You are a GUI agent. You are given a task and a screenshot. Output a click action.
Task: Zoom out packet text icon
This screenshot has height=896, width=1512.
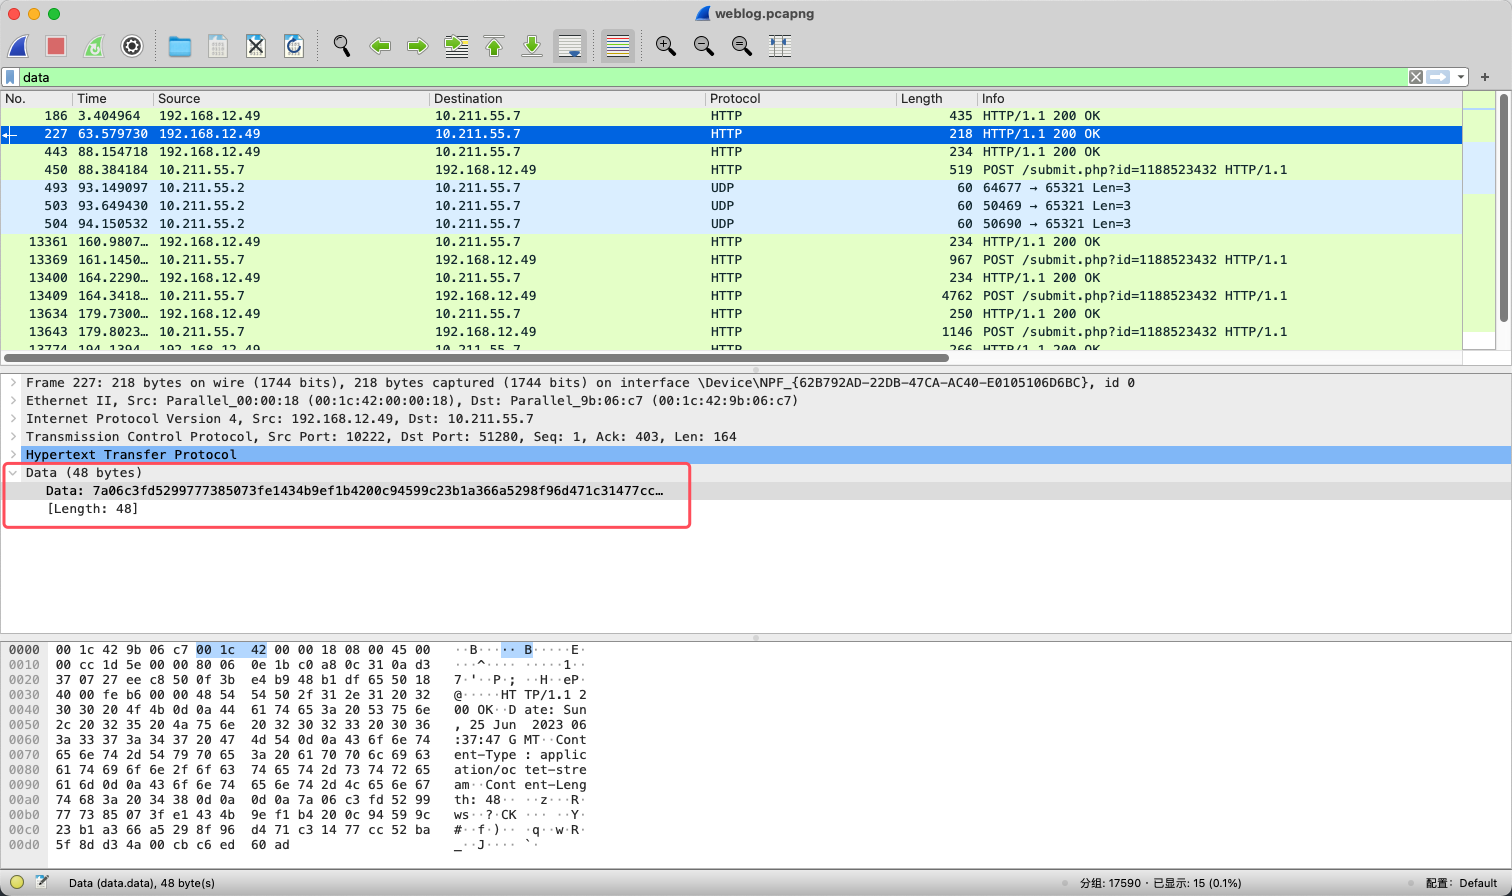coord(704,46)
